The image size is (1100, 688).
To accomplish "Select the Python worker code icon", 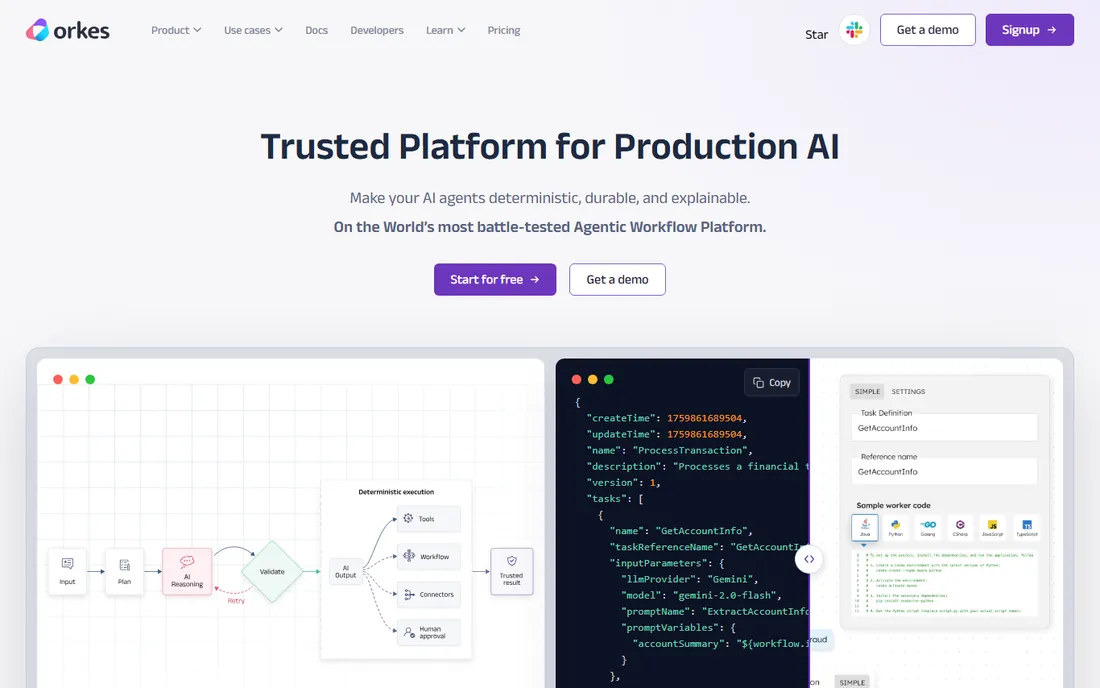I will (896, 527).
